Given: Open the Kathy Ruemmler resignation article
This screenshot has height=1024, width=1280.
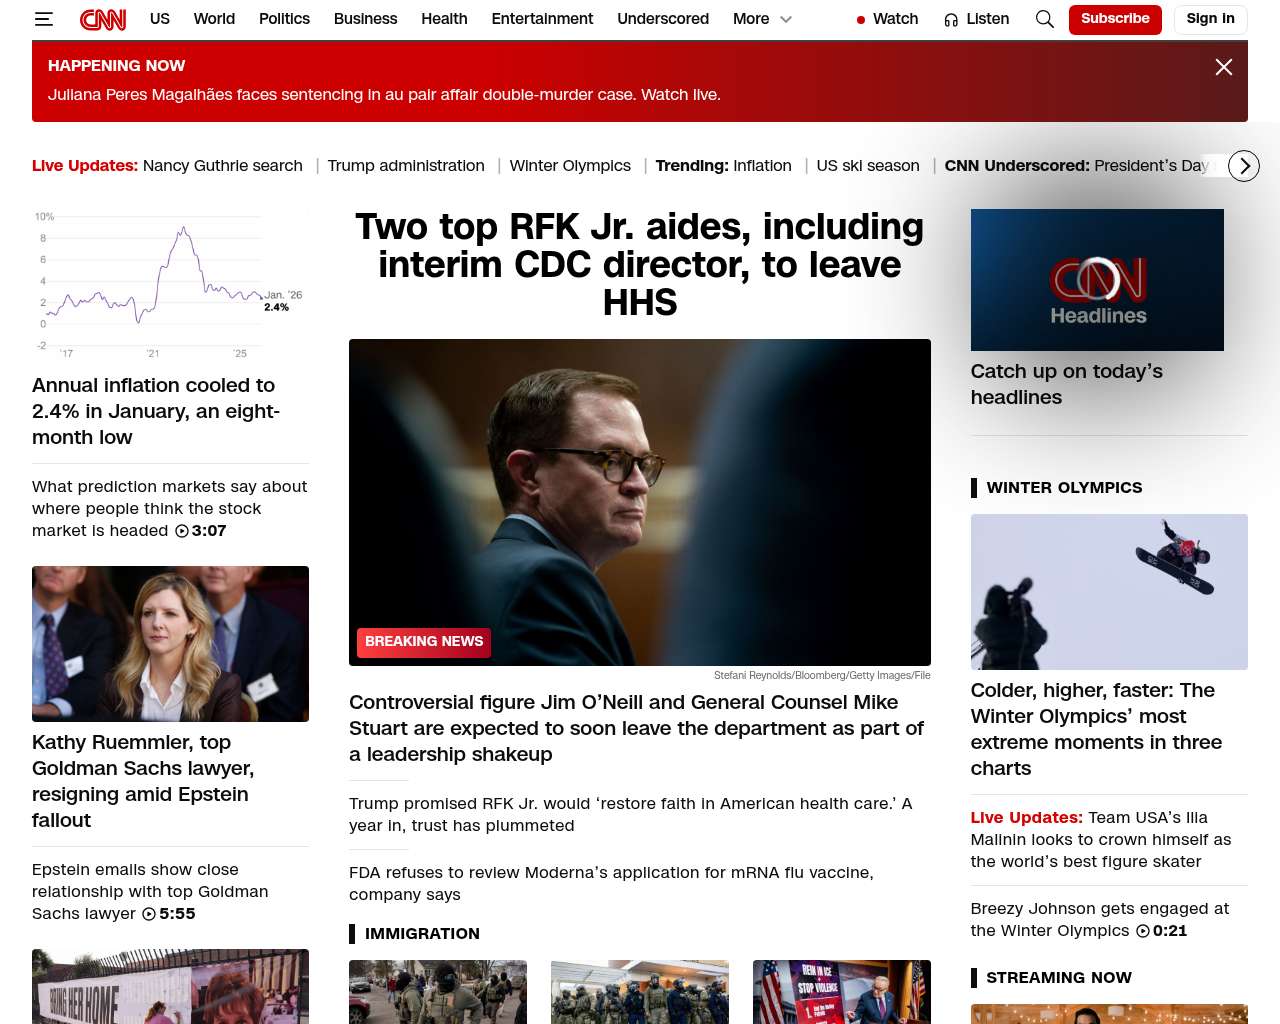Looking at the screenshot, I should (x=143, y=781).
